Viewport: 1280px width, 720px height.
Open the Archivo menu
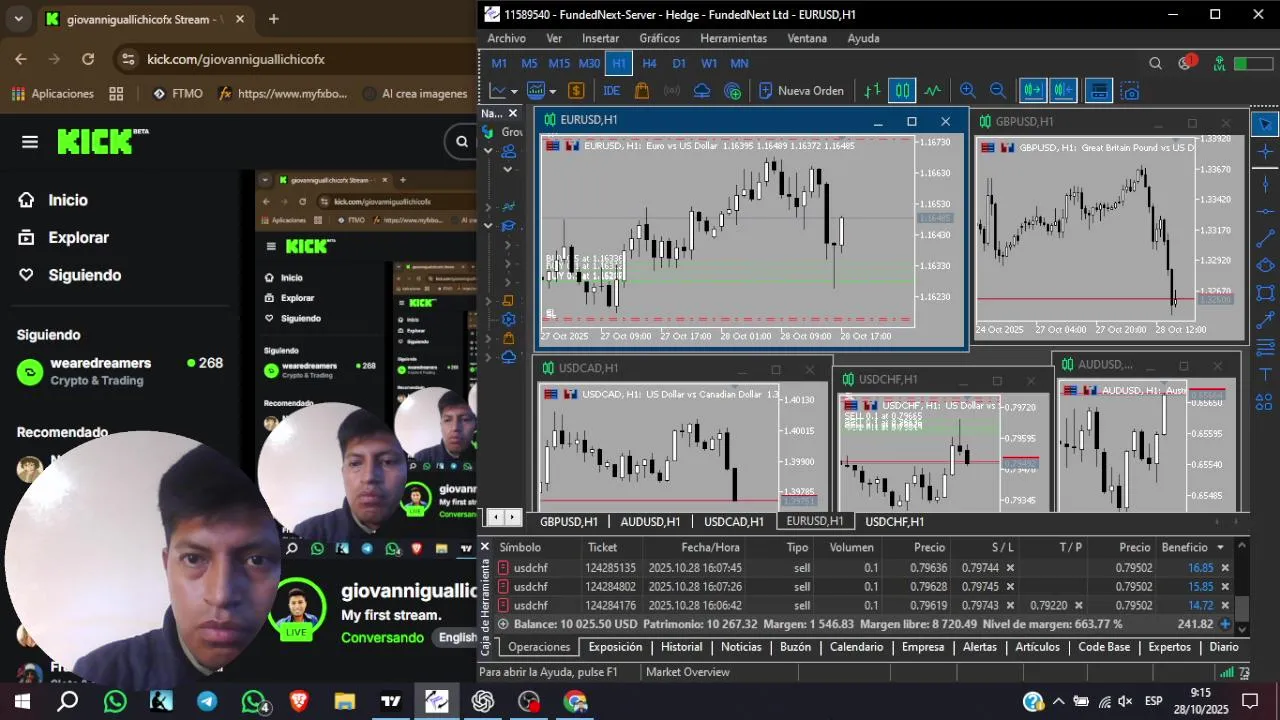coord(506,38)
